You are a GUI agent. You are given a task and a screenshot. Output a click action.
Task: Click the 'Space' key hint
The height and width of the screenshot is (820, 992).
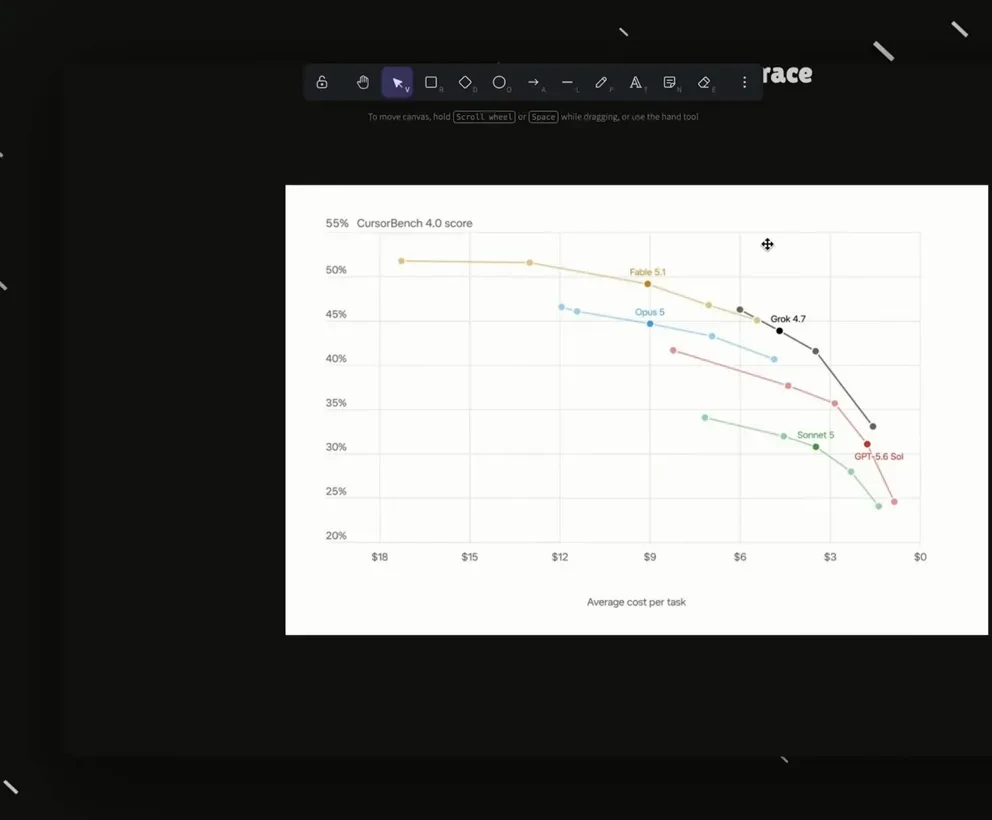point(543,117)
